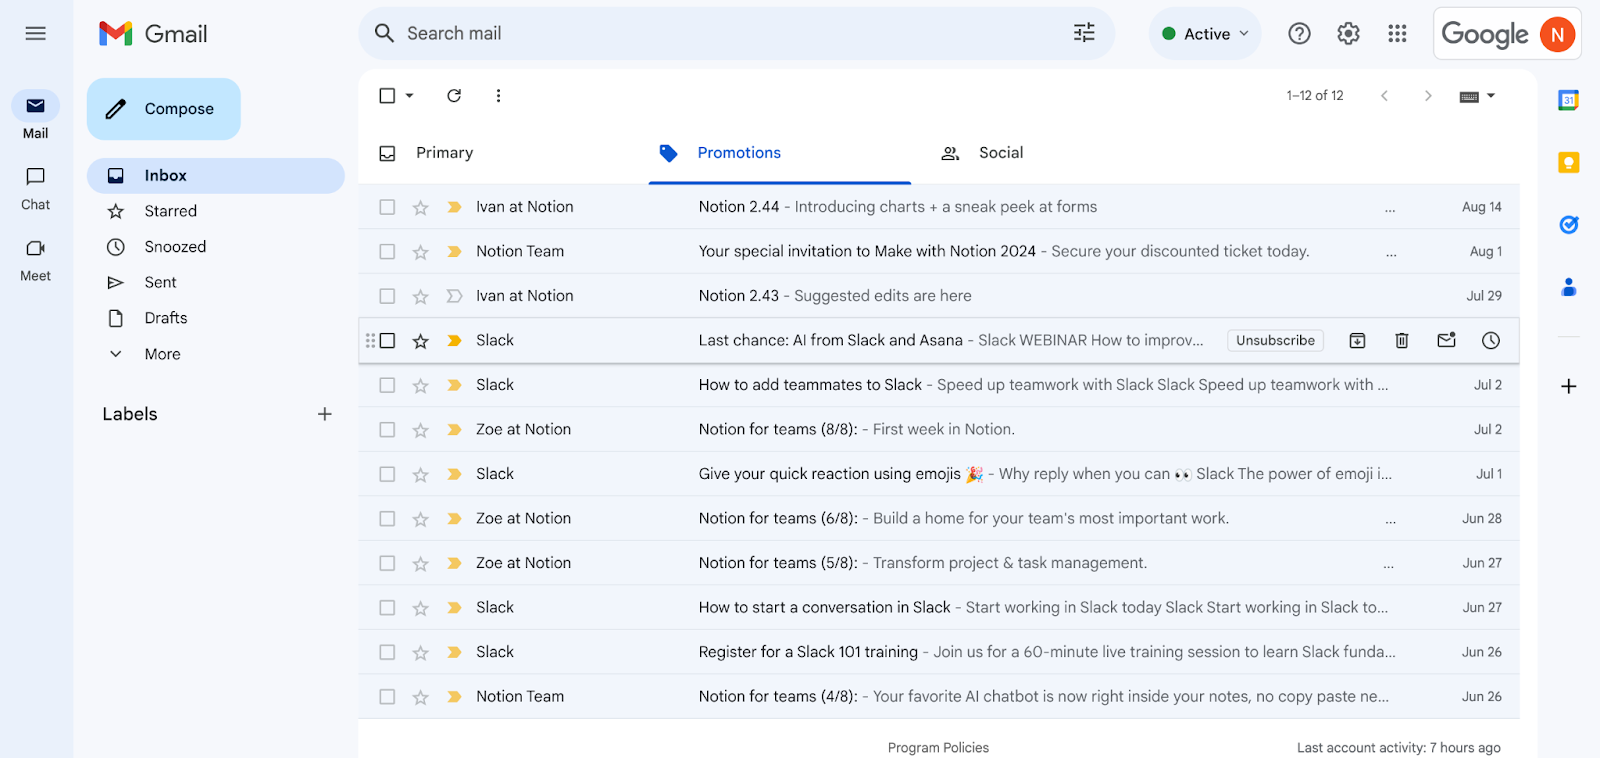The width and height of the screenshot is (1600, 758).
Task: Switch to Meet in left rail
Action: coord(35,260)
